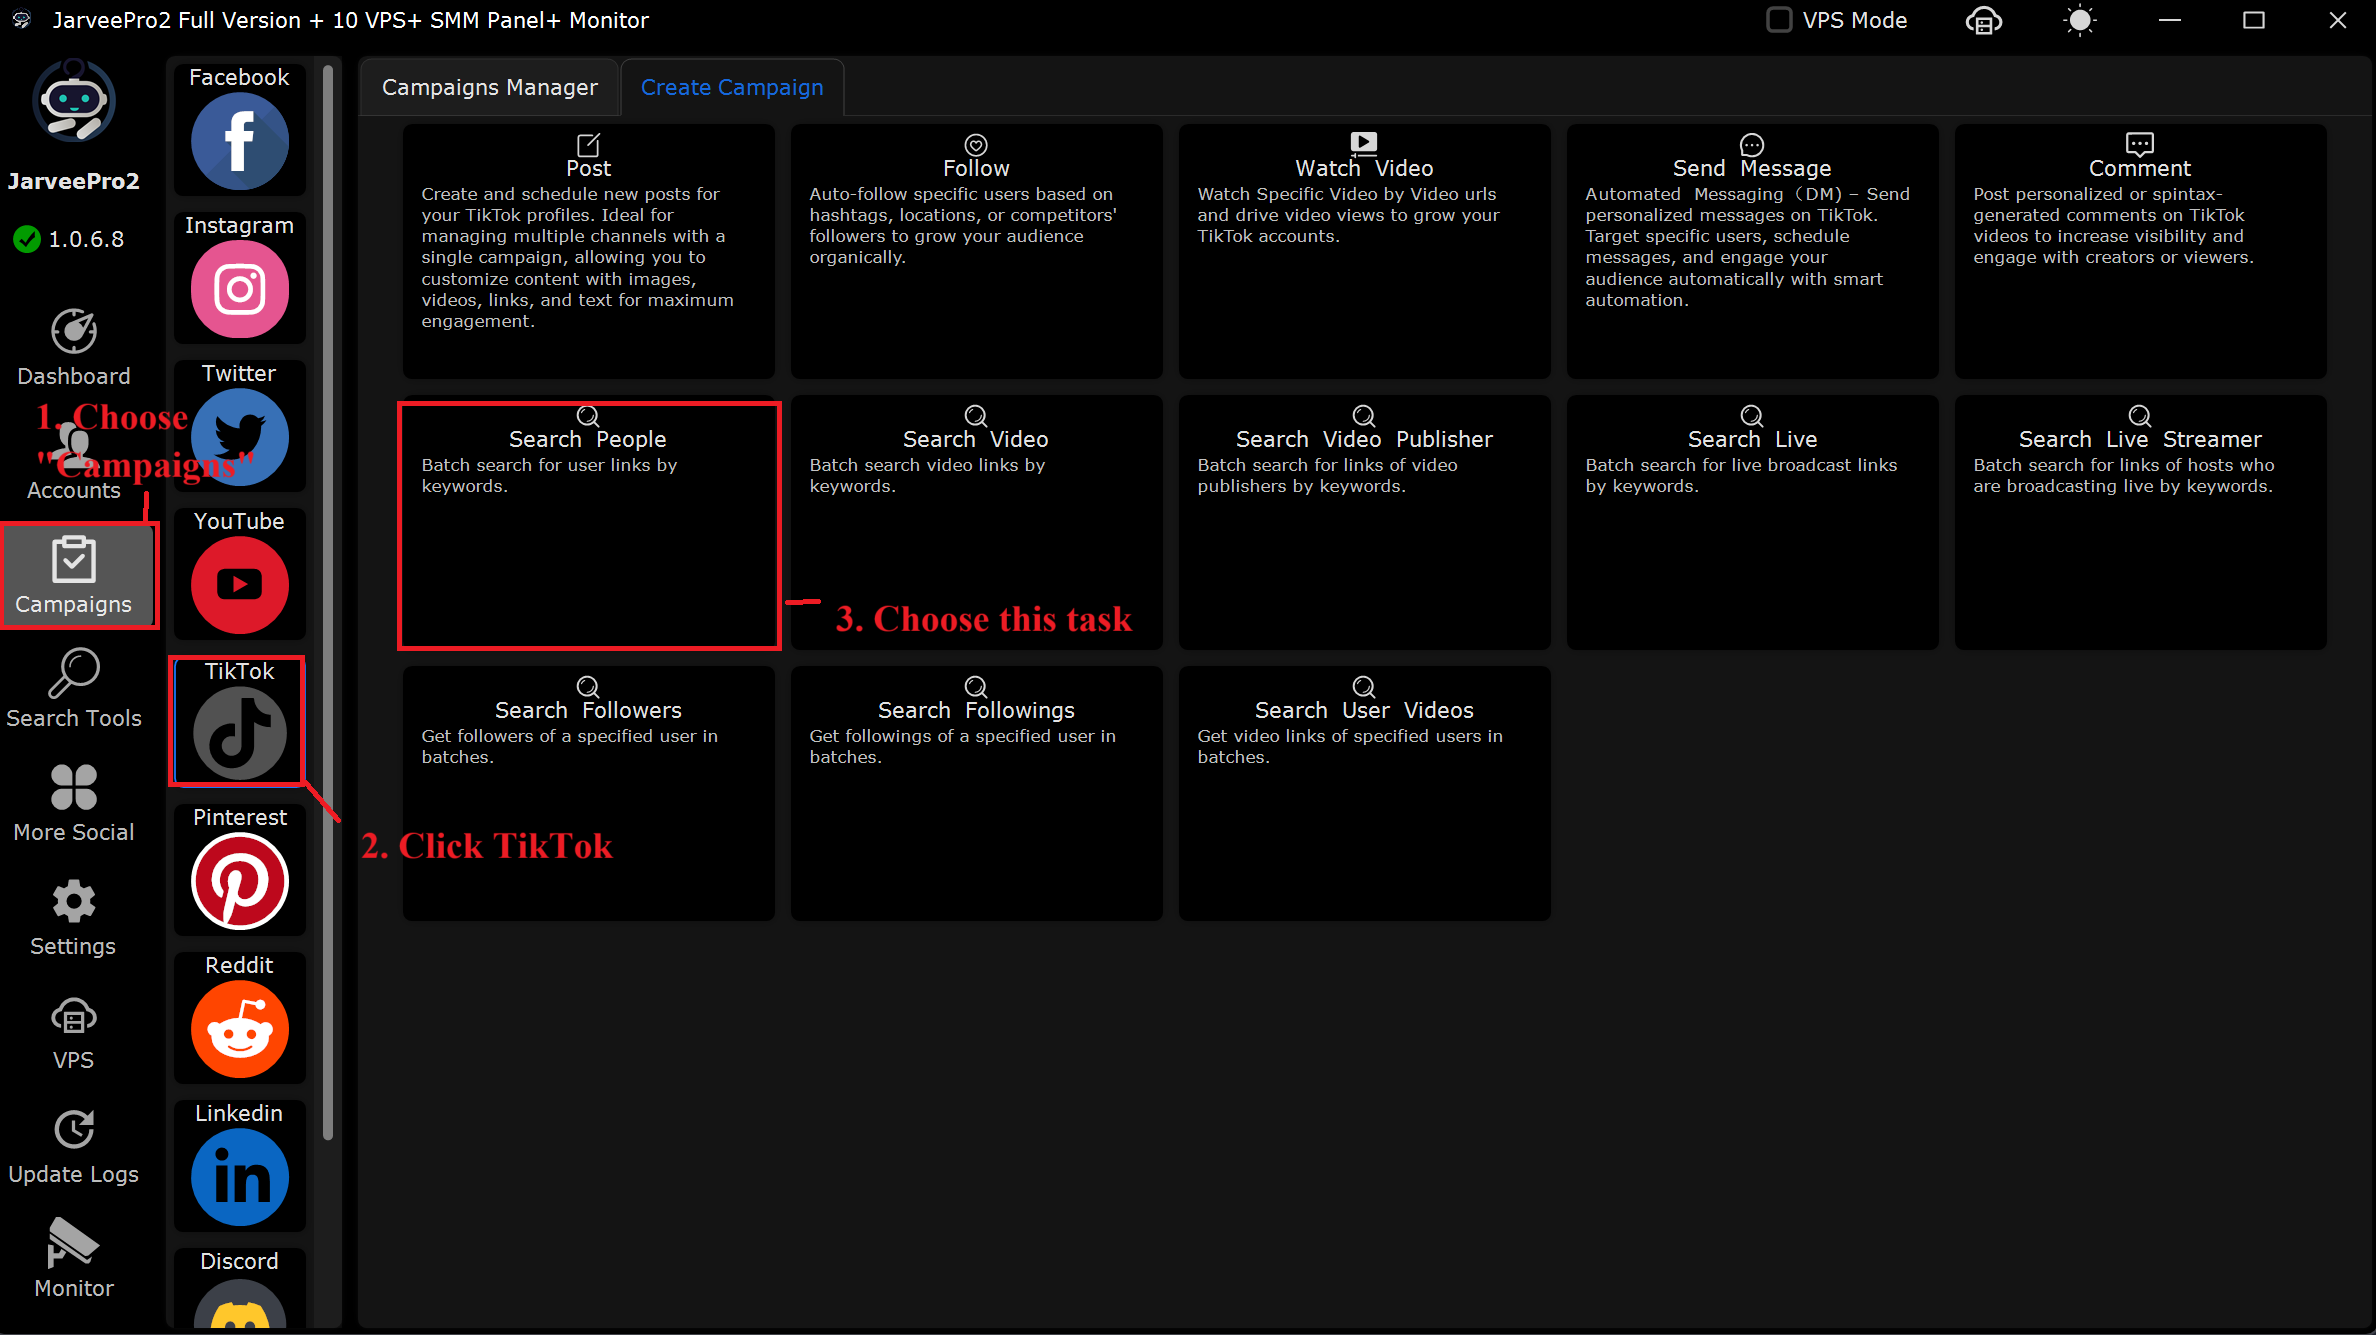Choose the Search User Videos task card

tap(1365, 793)
